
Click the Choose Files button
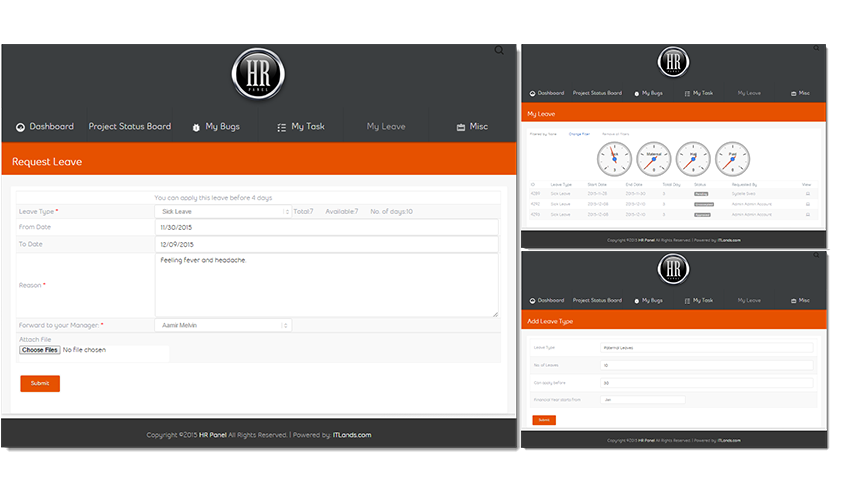click(x=40, y=350)
